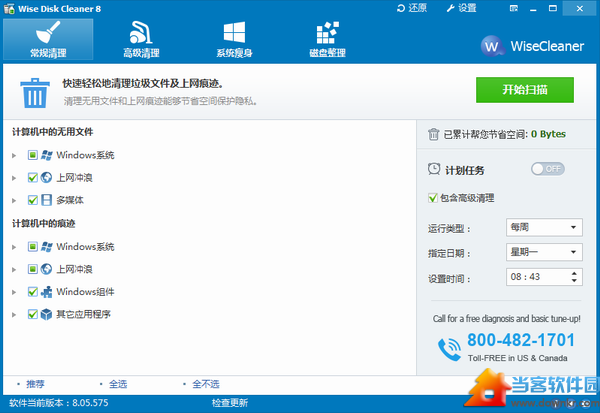Uncheck the 多媒体 checkbox
The width and height of the screenshot is (600, 413).
[x=33, y=200]
